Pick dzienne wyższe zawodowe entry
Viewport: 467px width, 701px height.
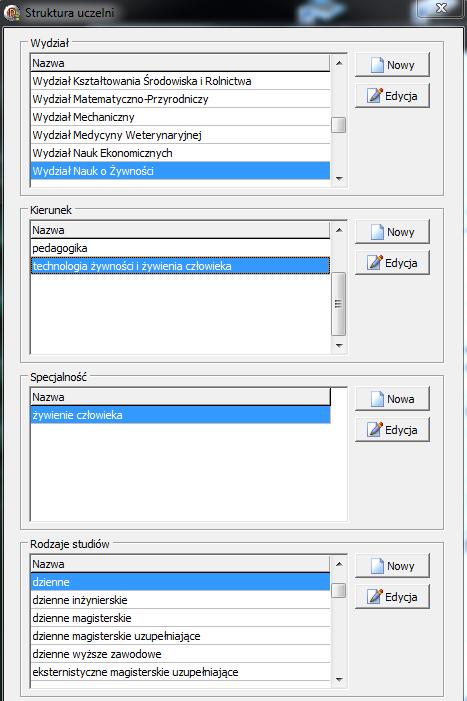(x=181, y=654)
